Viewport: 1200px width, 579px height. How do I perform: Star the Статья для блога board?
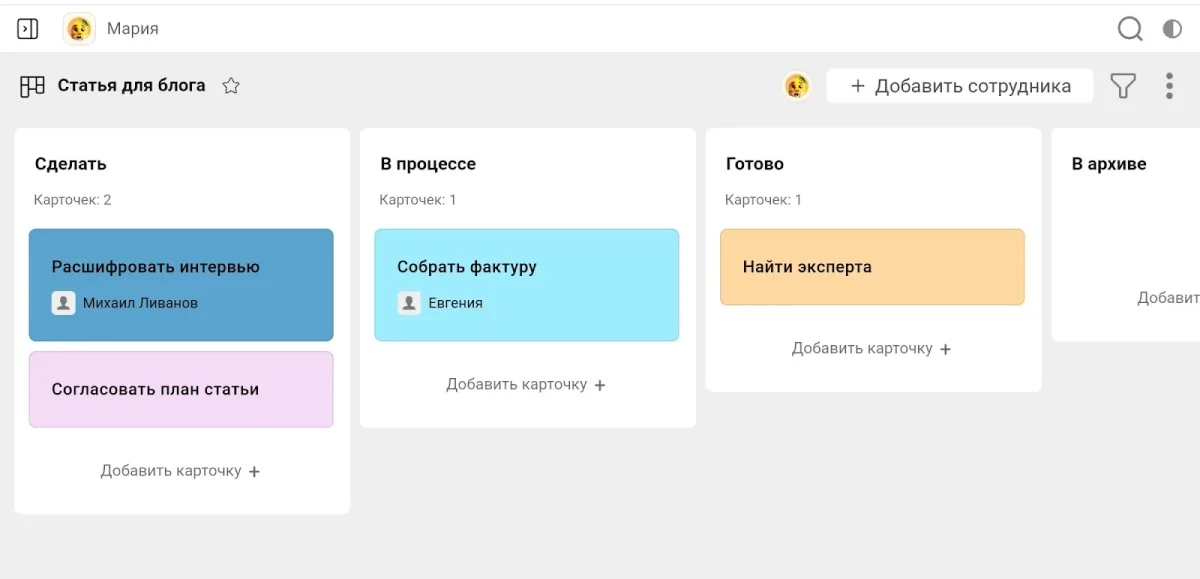pos(231,86)
